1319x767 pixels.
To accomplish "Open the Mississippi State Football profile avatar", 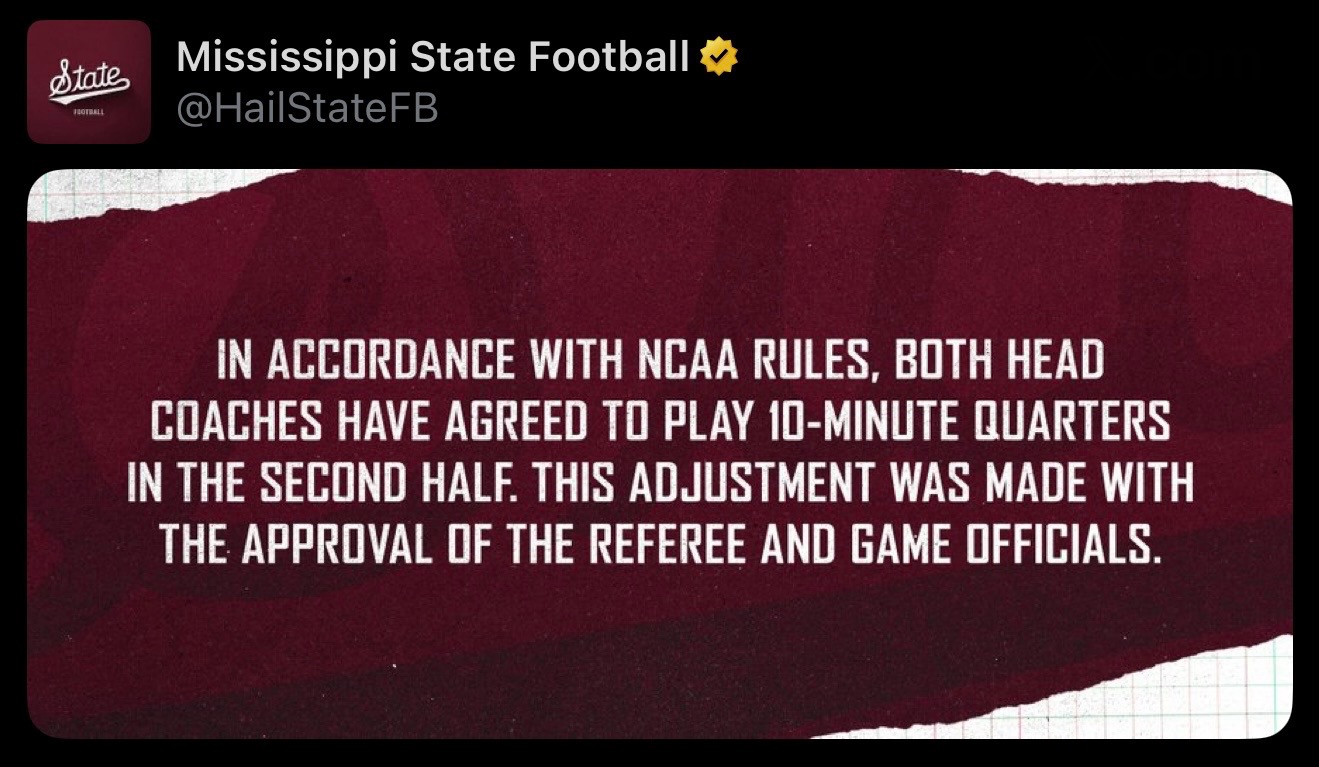I will (x=89, y=82).
